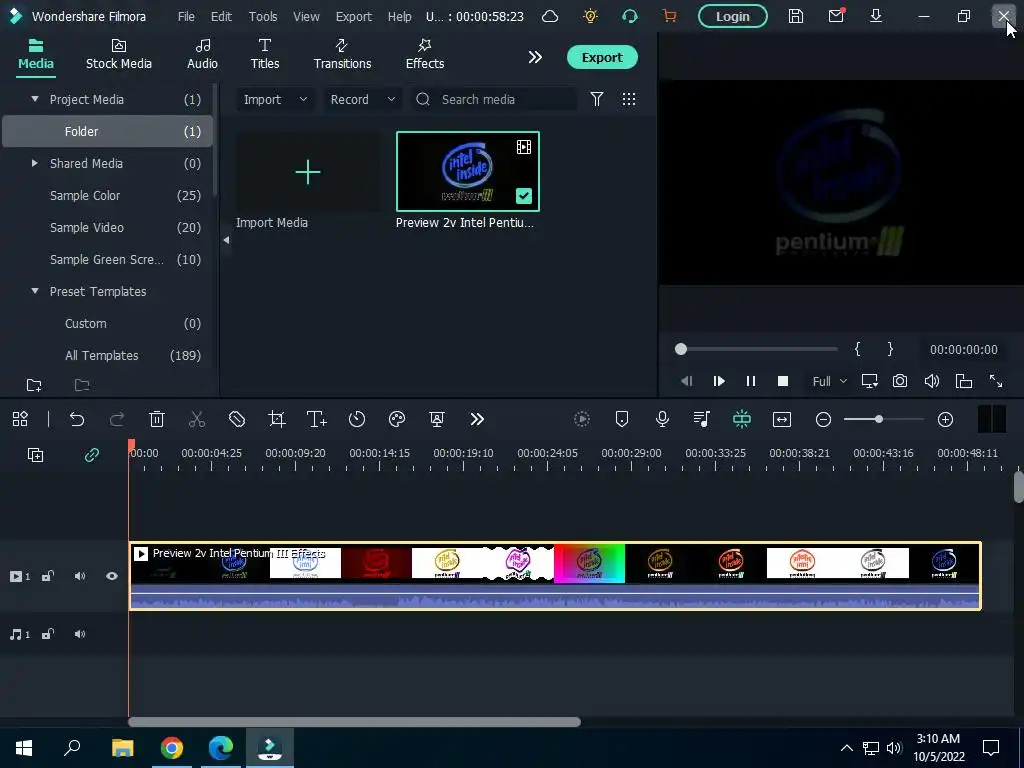Click the Login button
The height and width of the screenshot is (768, 1024).
pos(733,16)
